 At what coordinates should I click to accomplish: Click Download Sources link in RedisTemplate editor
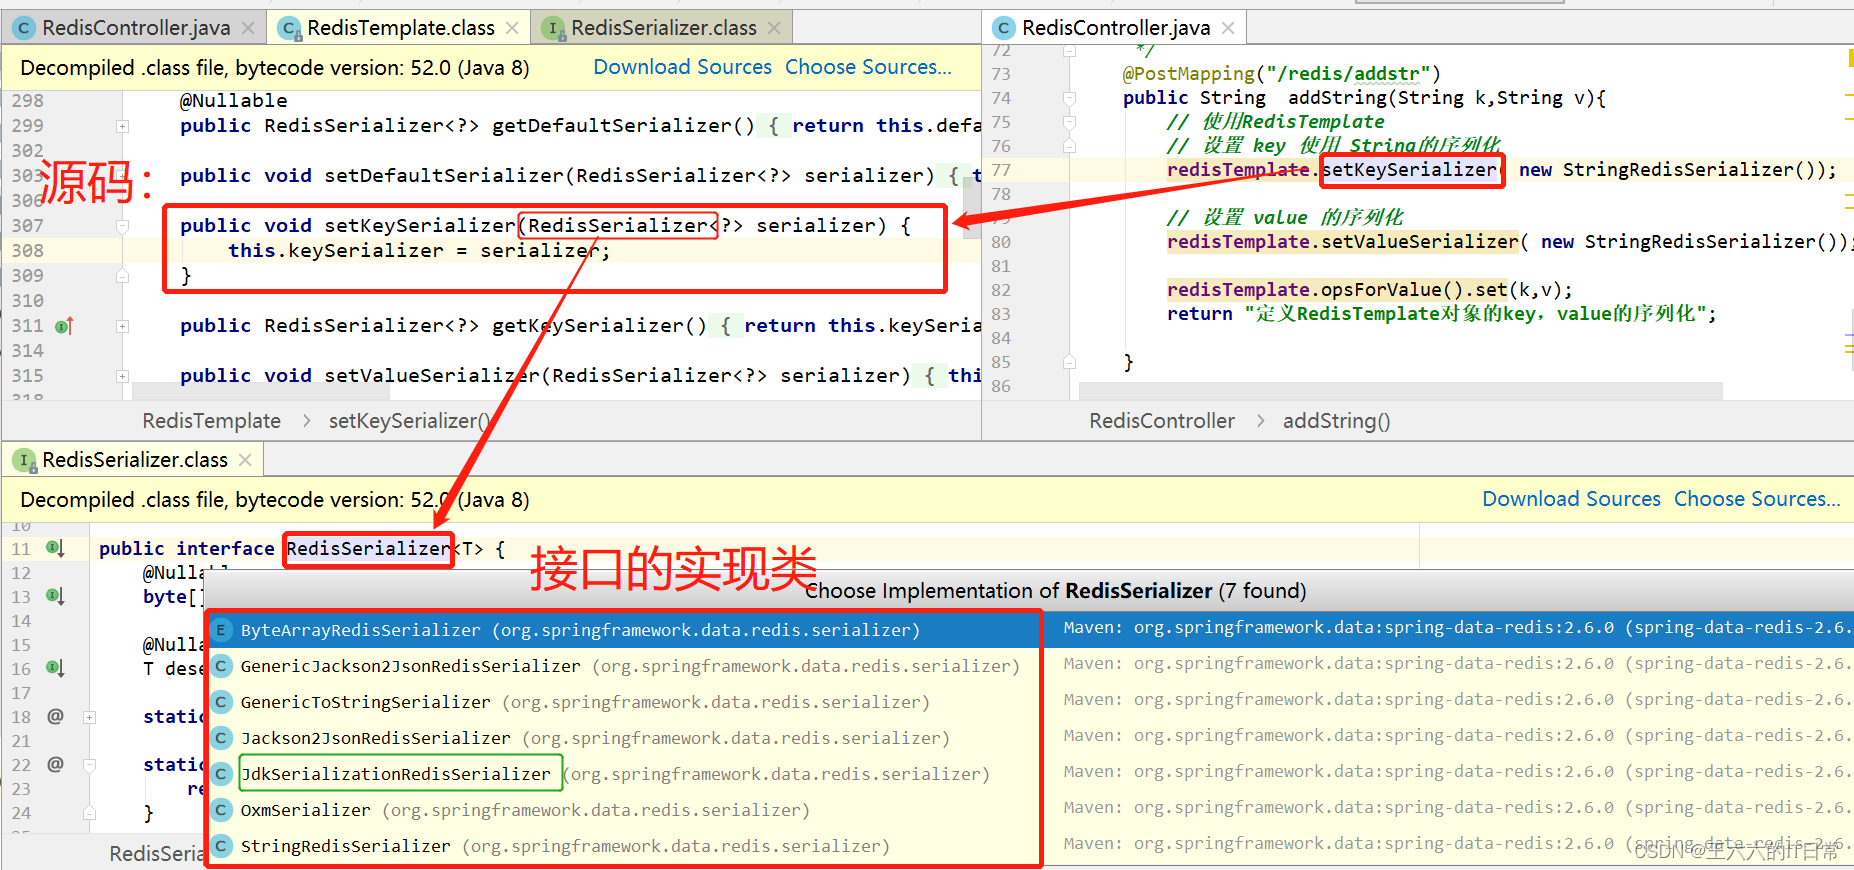[682, 67]
